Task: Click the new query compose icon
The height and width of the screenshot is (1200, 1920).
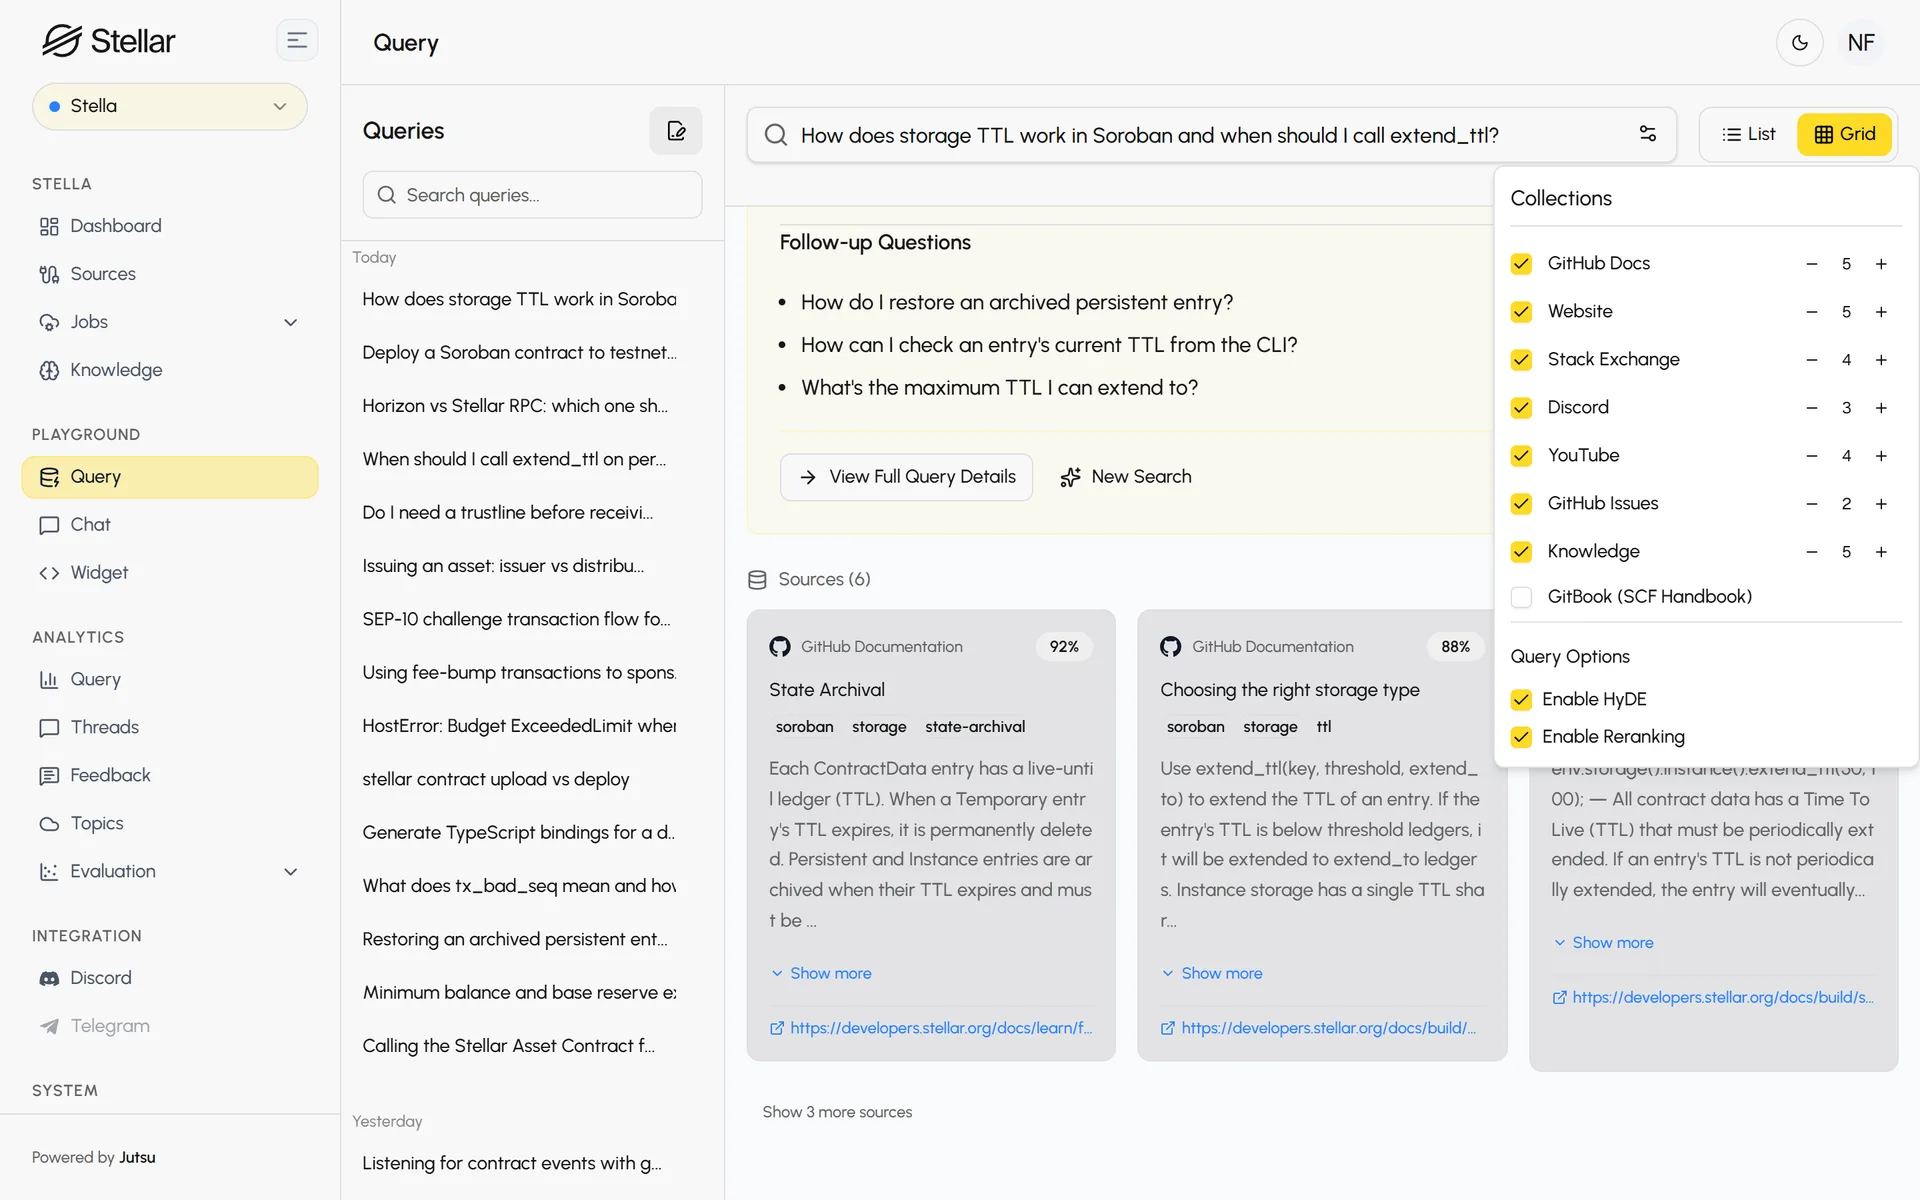Action: pos(676,131)
